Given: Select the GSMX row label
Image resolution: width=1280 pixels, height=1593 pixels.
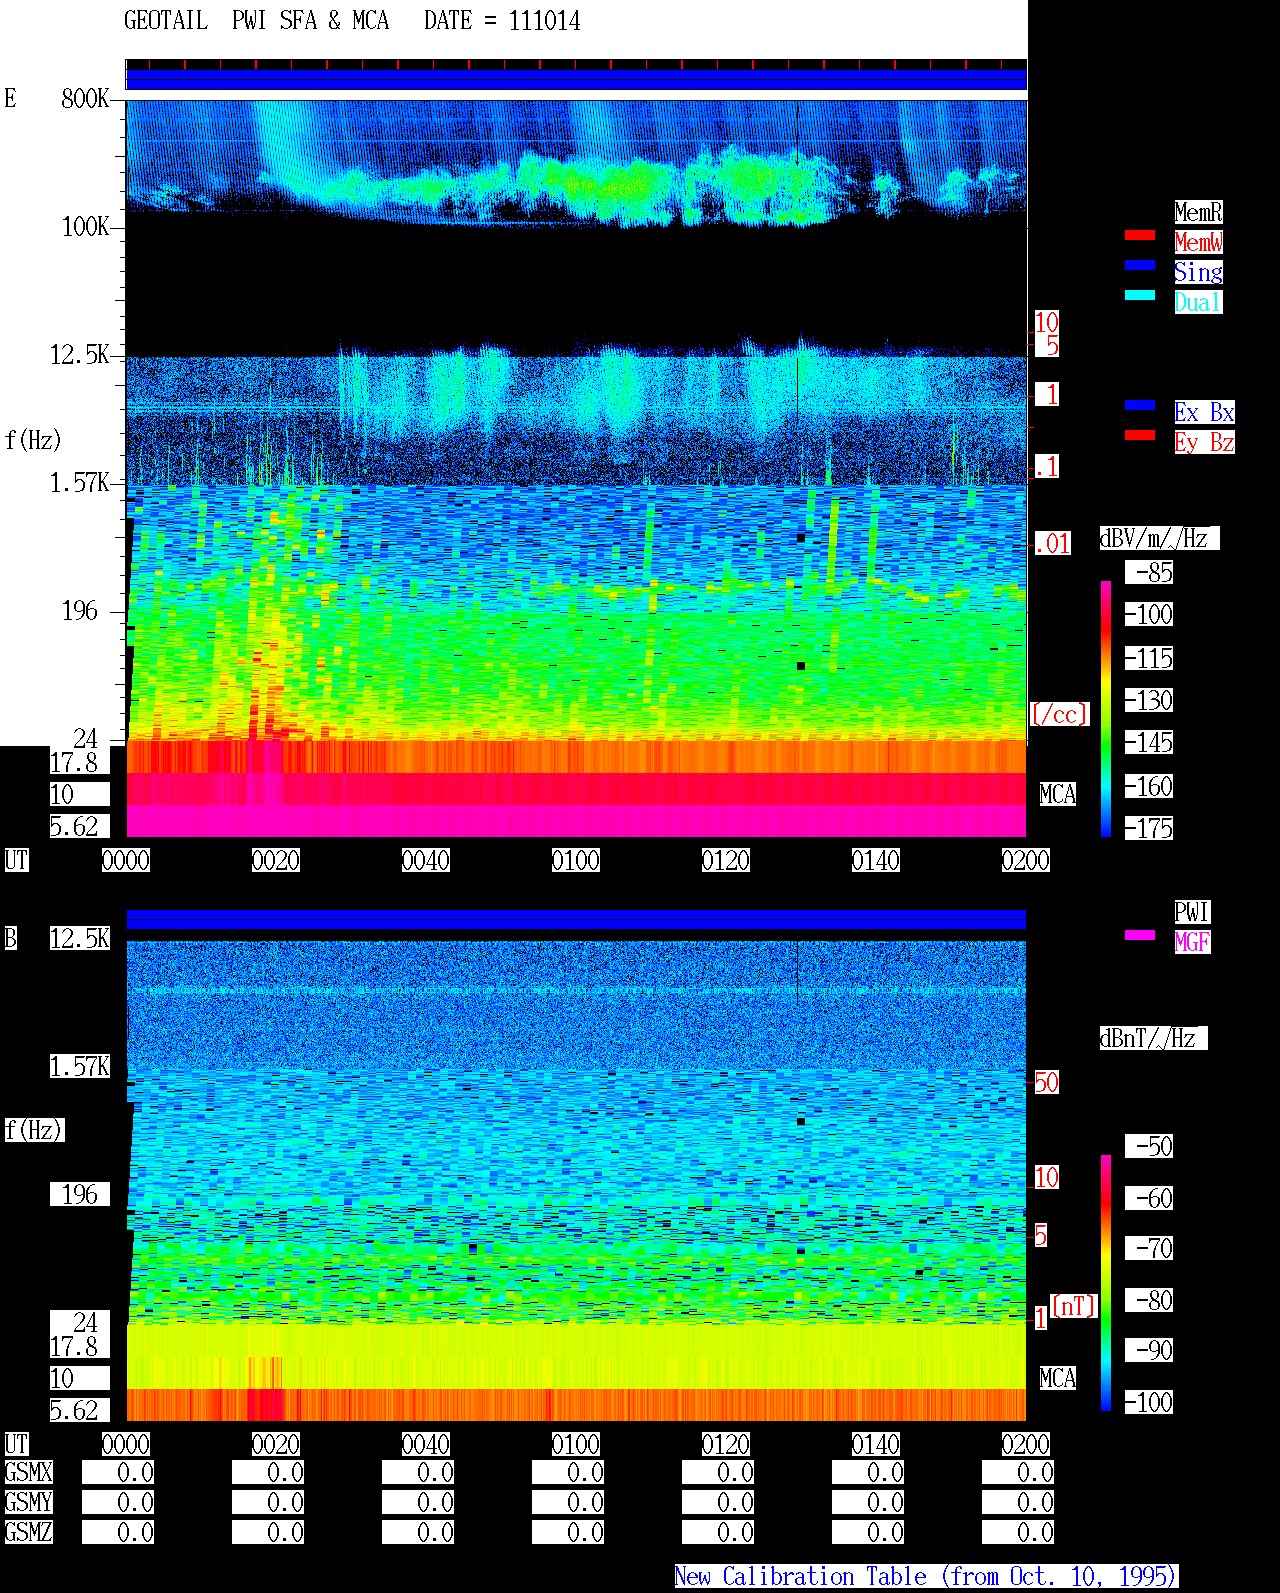Looking at the screenshot, I should click(28, 1473).
